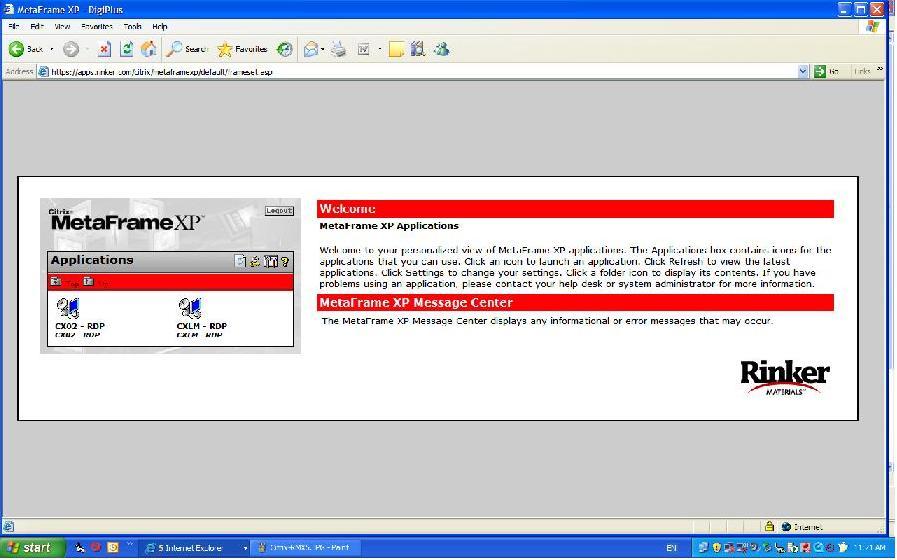Click the address bar URL field
Viewport: 897px width, 560px height.
[400, 71]
